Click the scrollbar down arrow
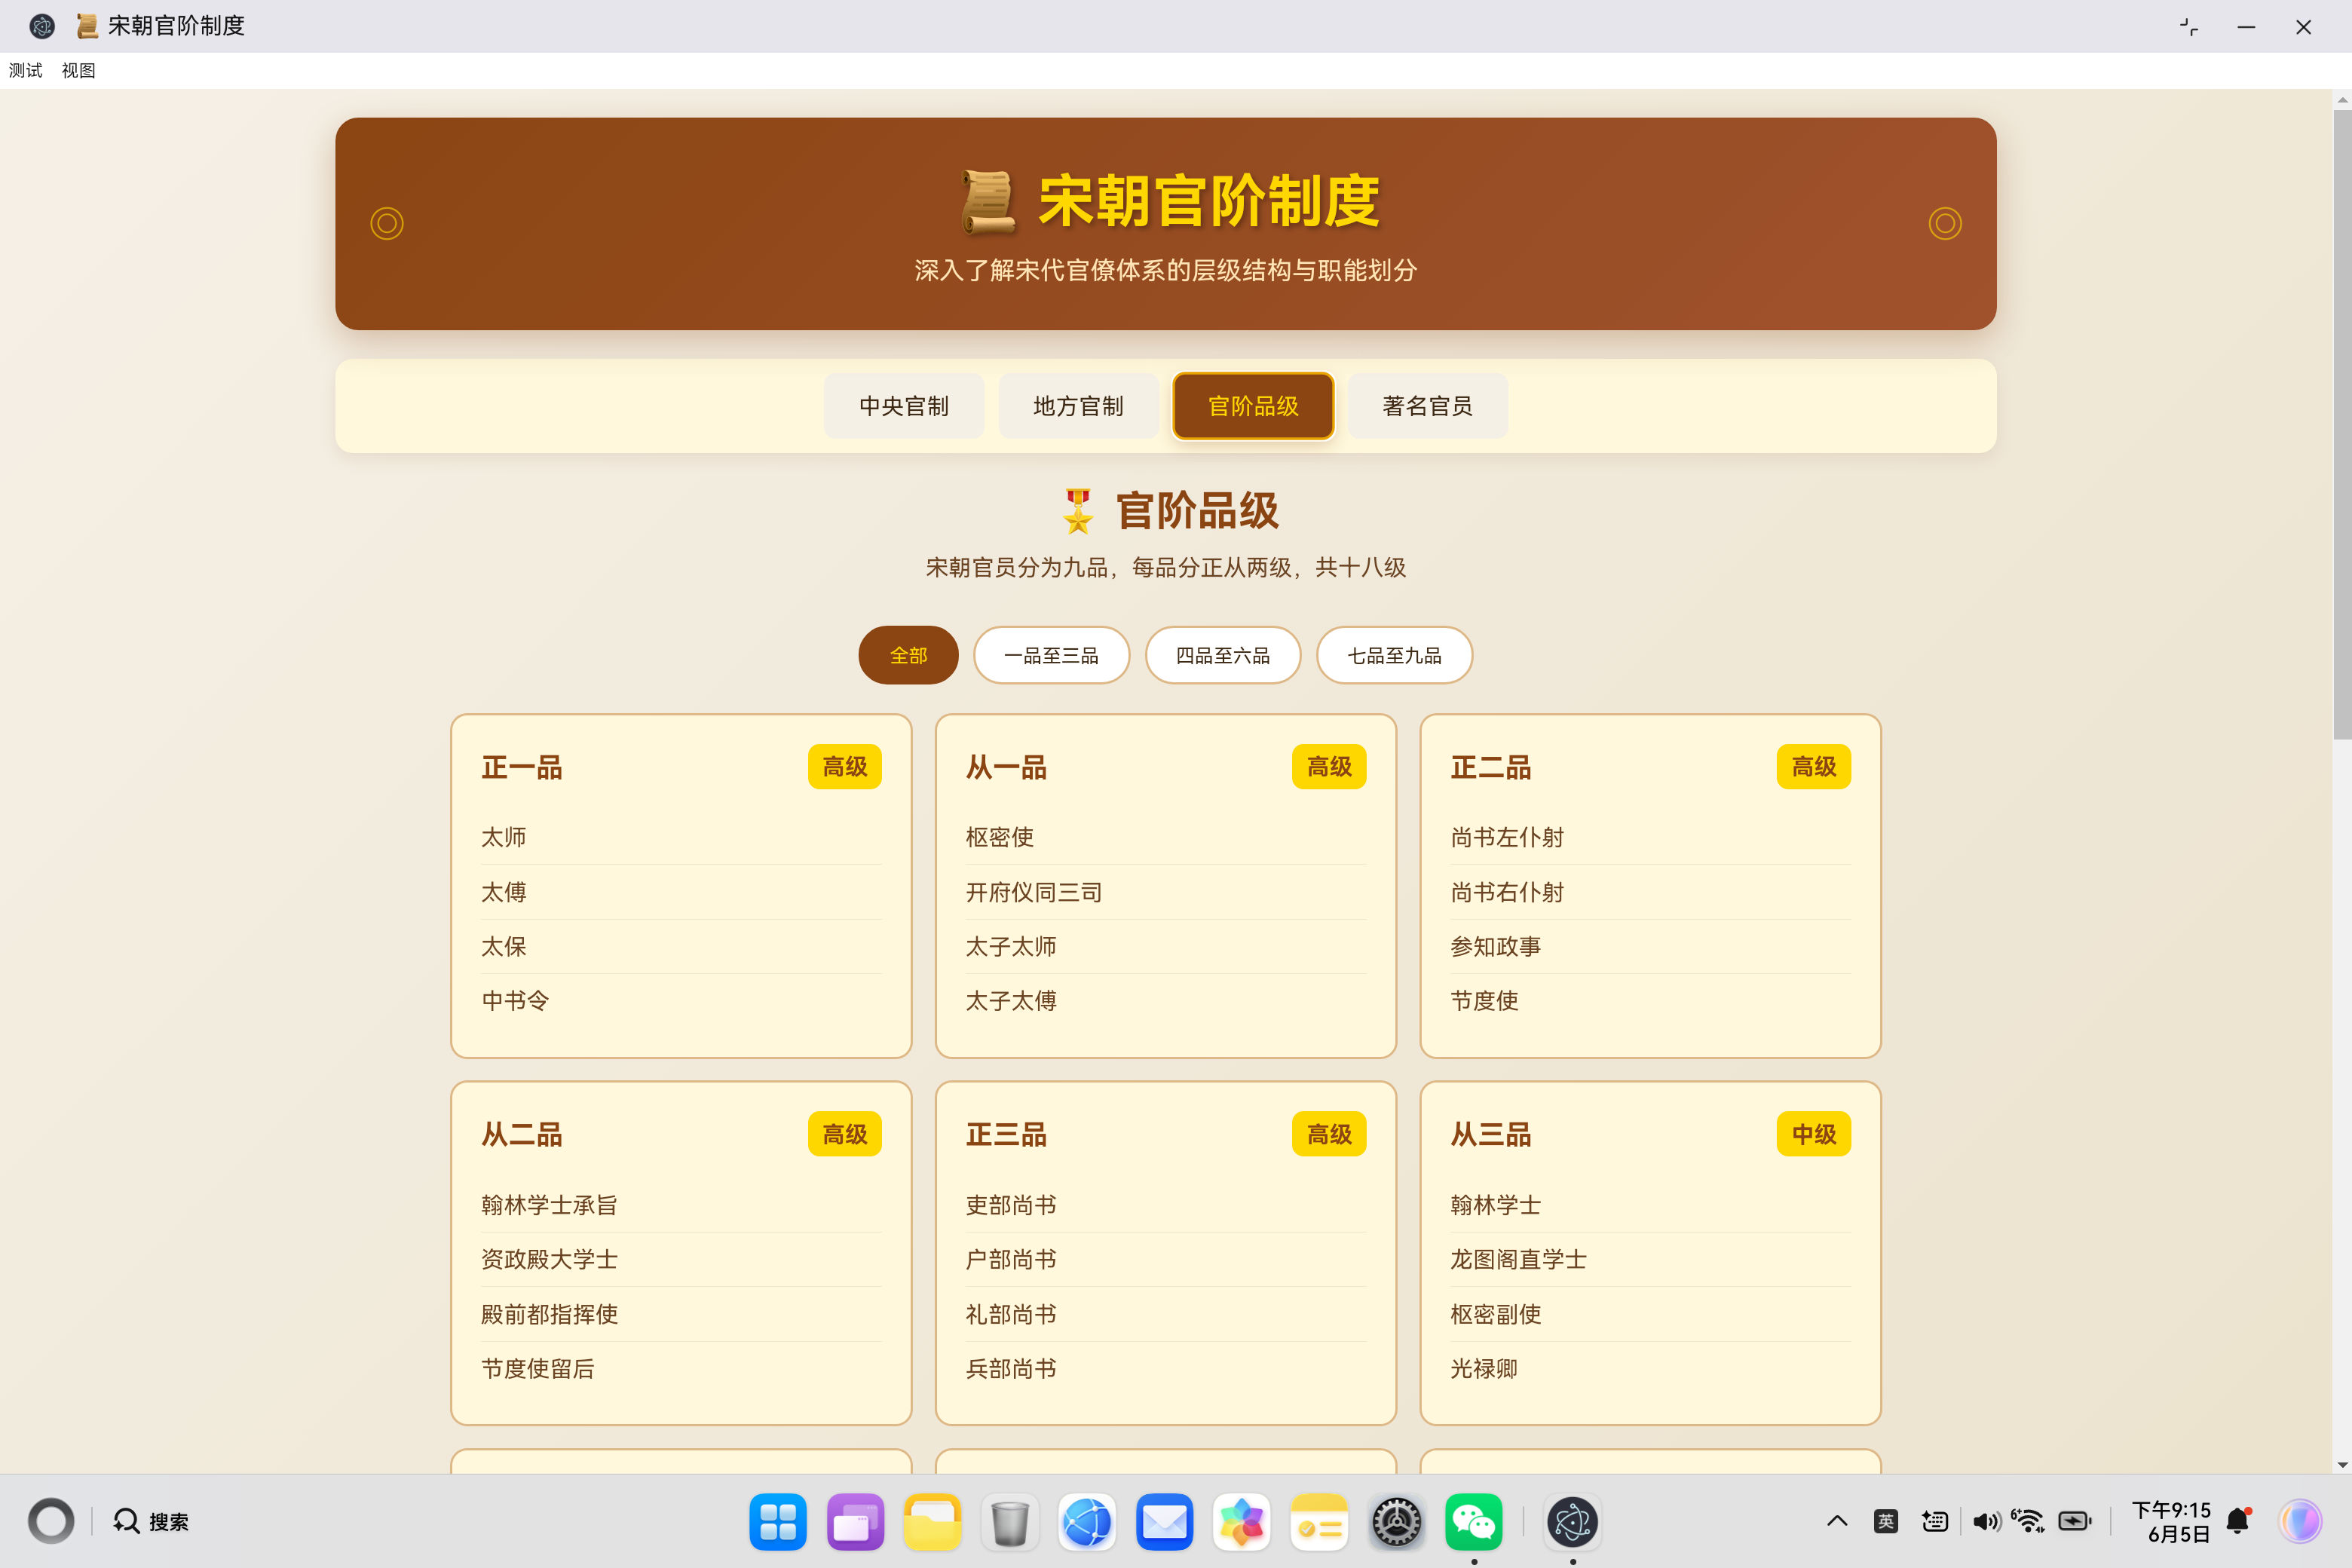Screen dimensions: 2352x1568 (2342, 1465)
